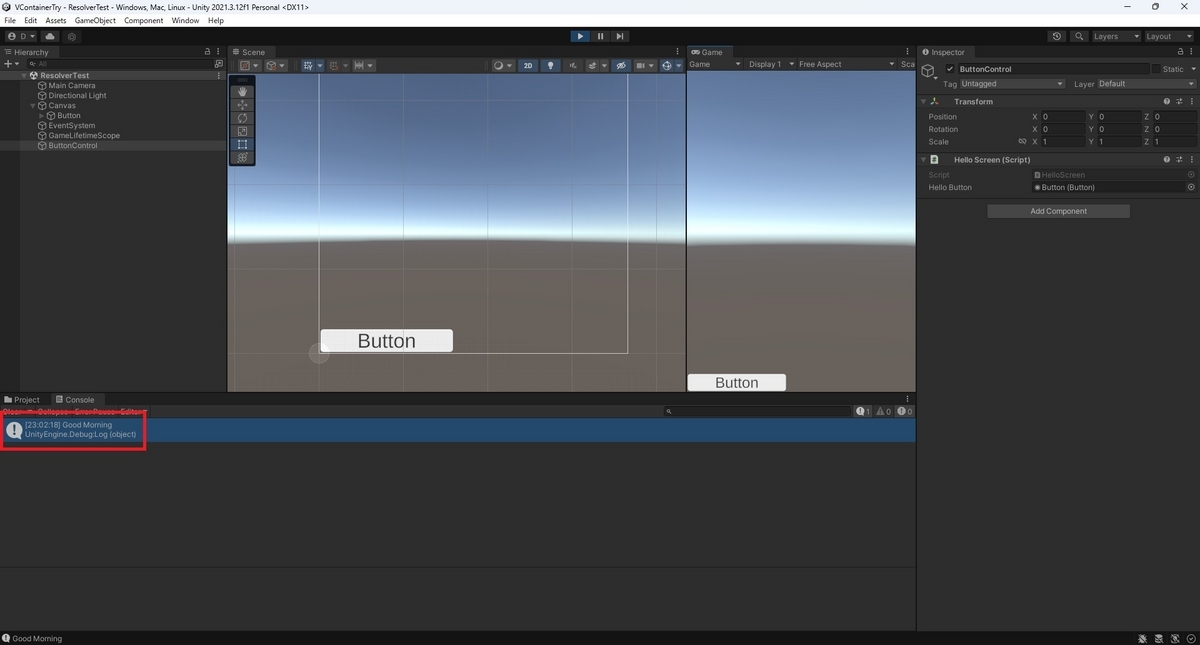The height and width of the screenshot is (645, 1200).
Task: Click the ButtonControl name input field
Action: (1053, 69)
